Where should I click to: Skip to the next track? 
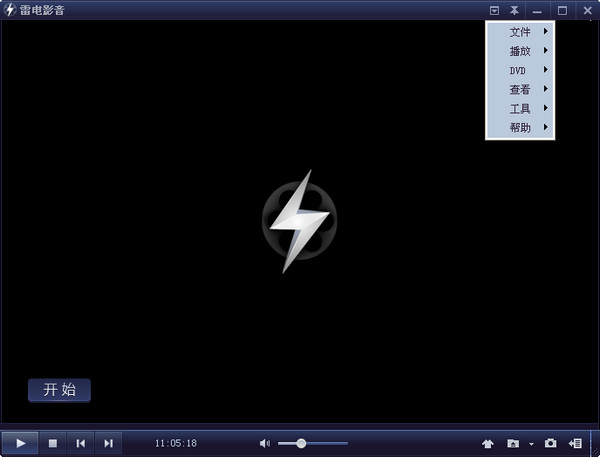pos(108,443)
